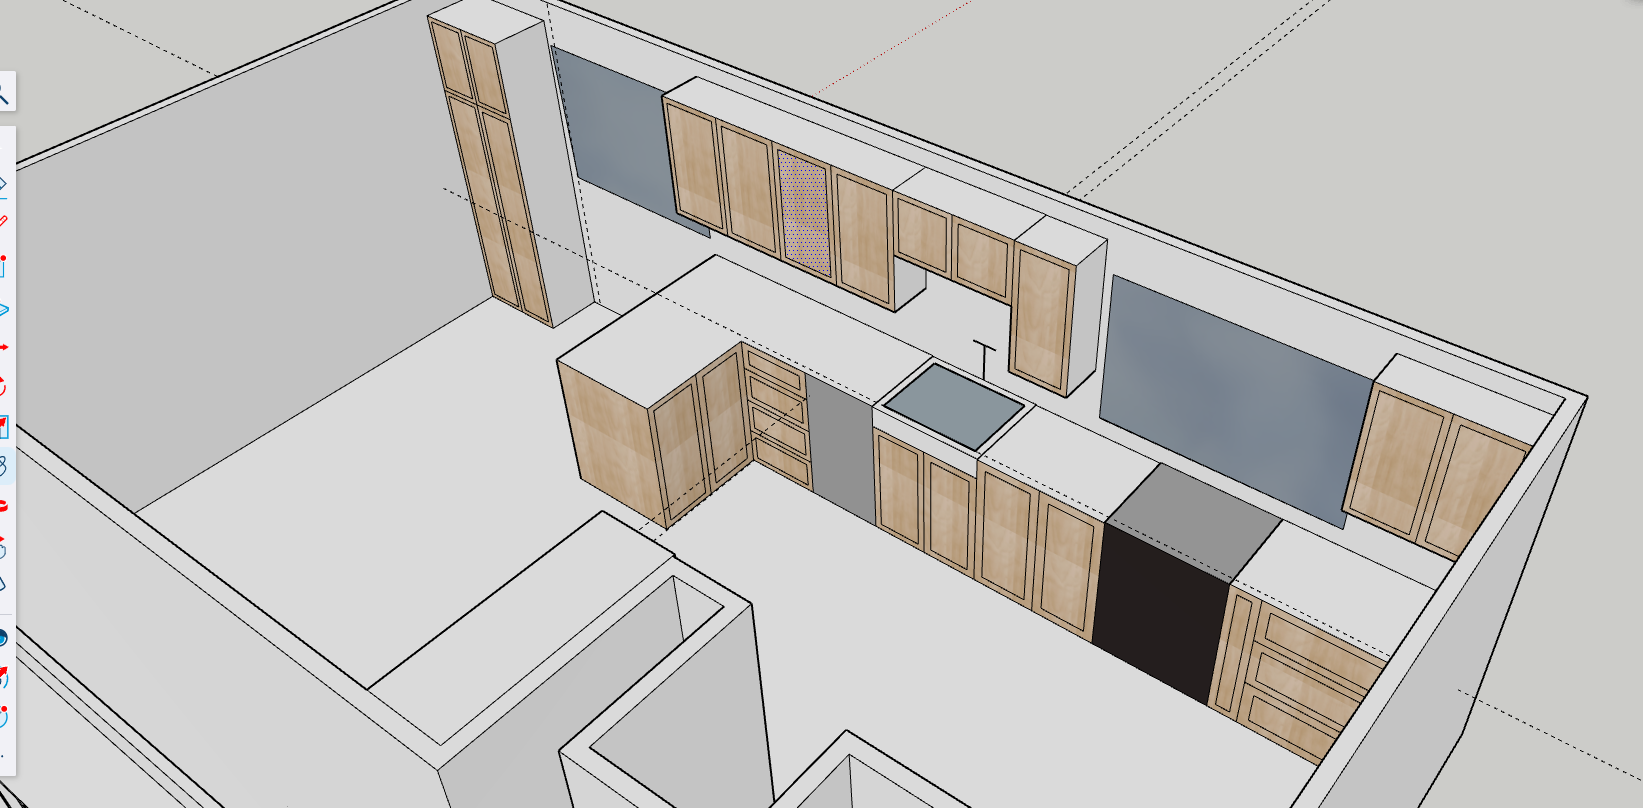1643x808 pixels.
Task: Choose the Move tool with red arrows
Action: [x=3, y=347]
